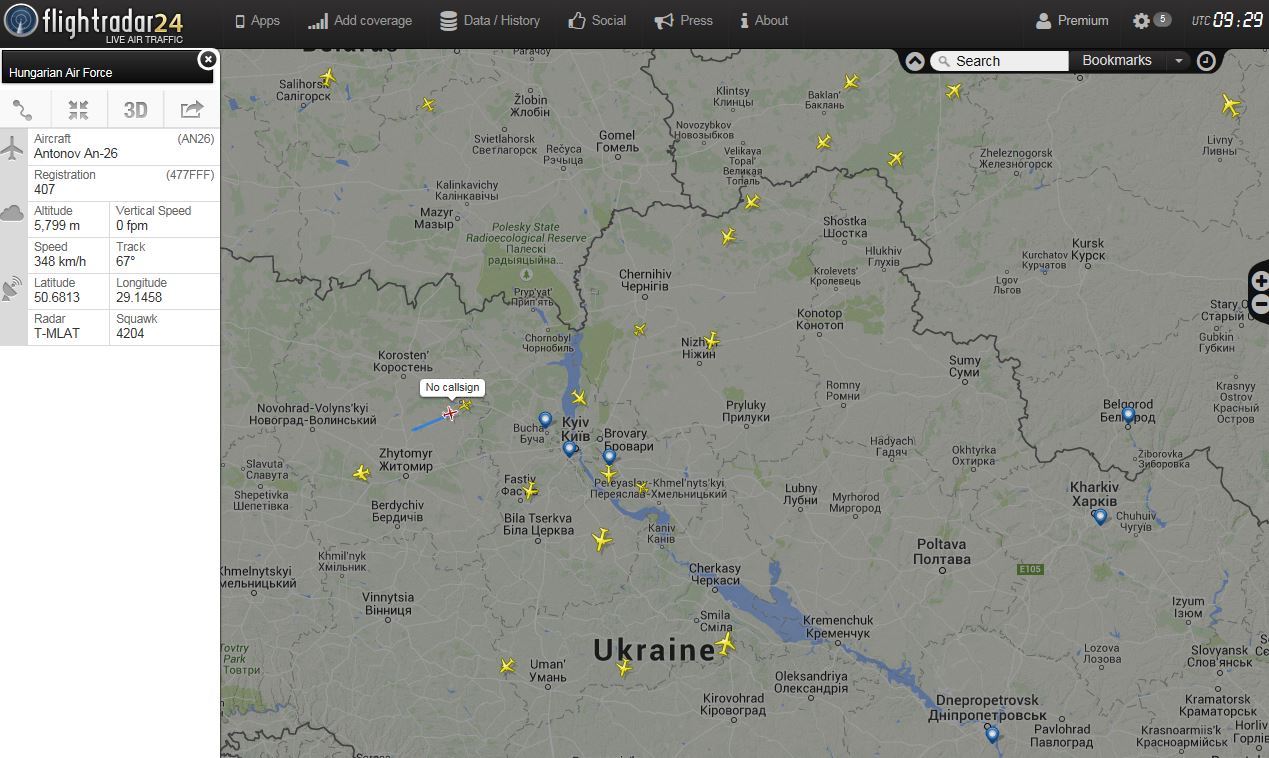Expand the Bookmarks dropdown arrow
The width and height of the screenshot is (1269, 758).
pos(1179,61)
